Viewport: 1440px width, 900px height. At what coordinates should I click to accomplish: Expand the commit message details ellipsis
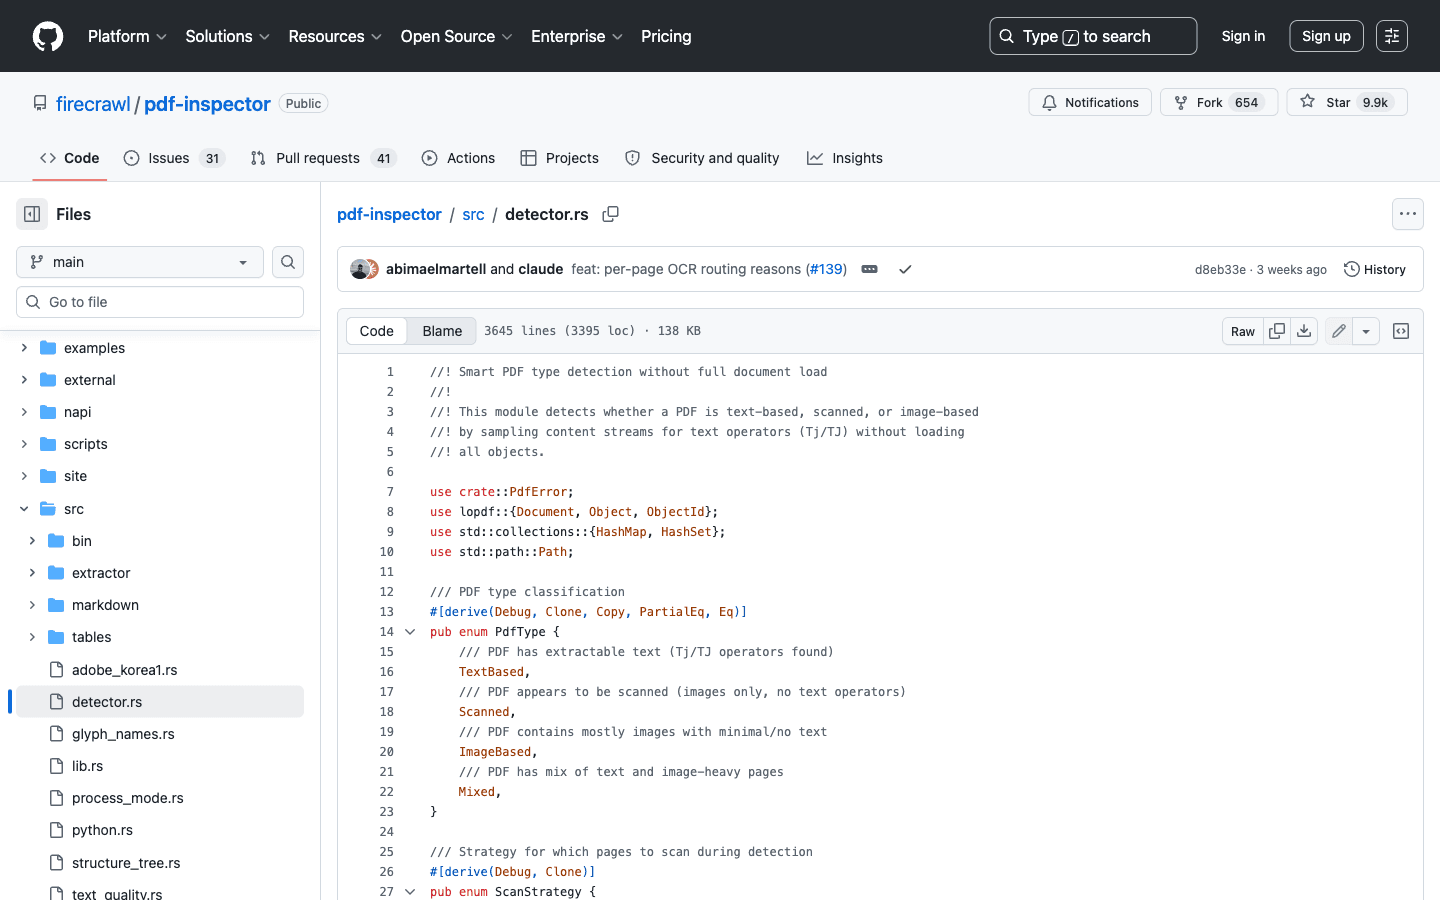tap(870, 269)
